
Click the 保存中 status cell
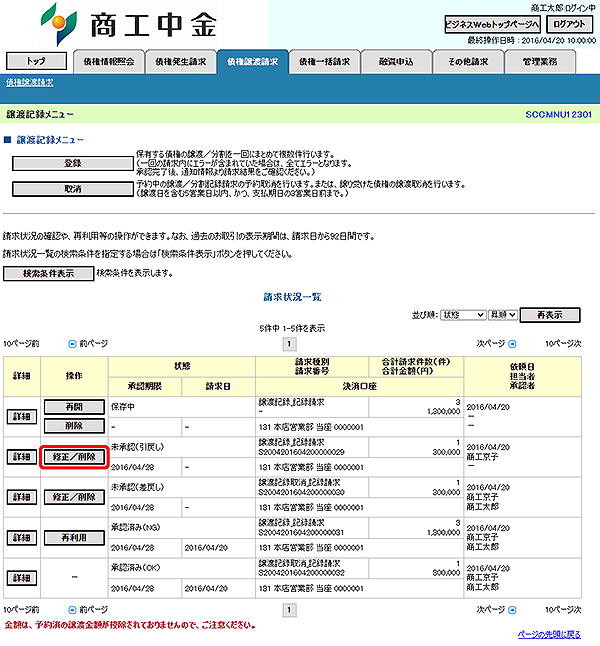tap(182, 407)
